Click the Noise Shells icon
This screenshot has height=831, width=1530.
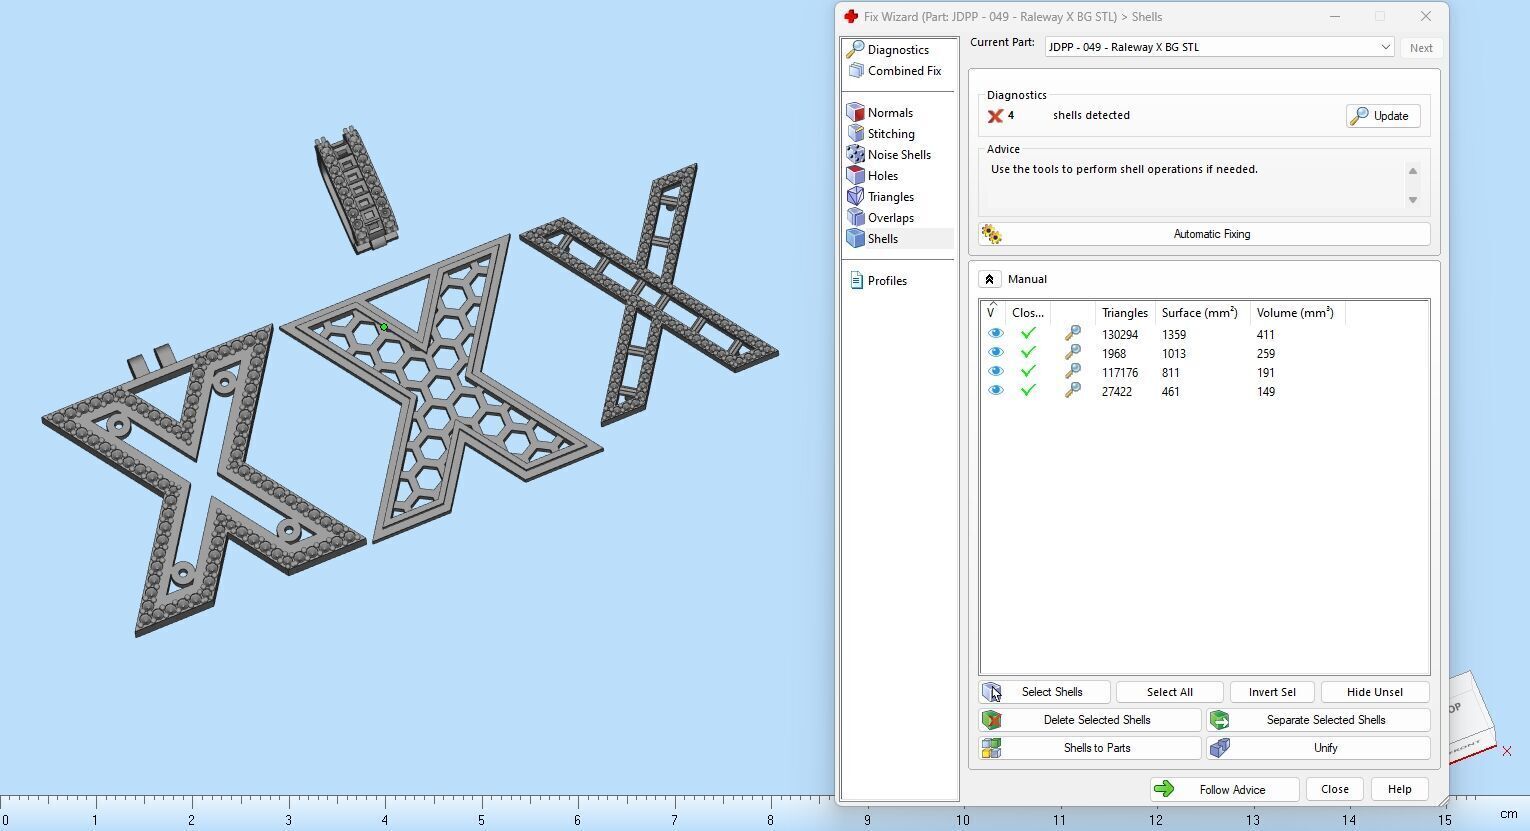pos(855,155)
